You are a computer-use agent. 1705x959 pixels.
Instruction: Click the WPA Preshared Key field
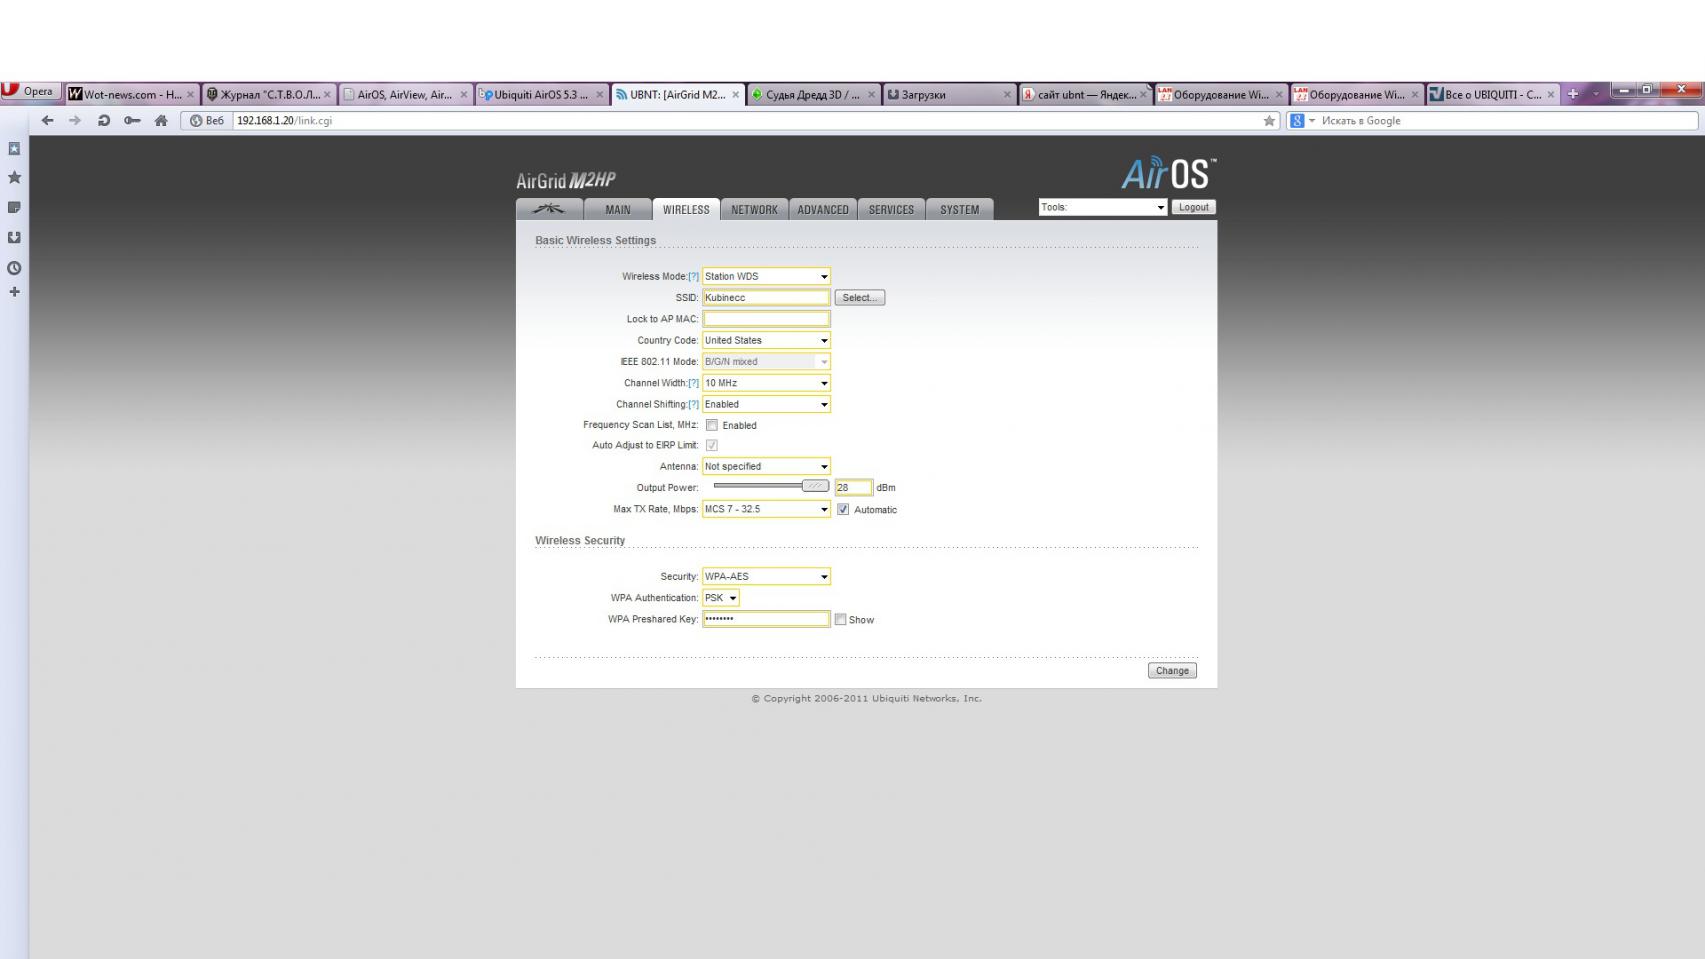766,619
